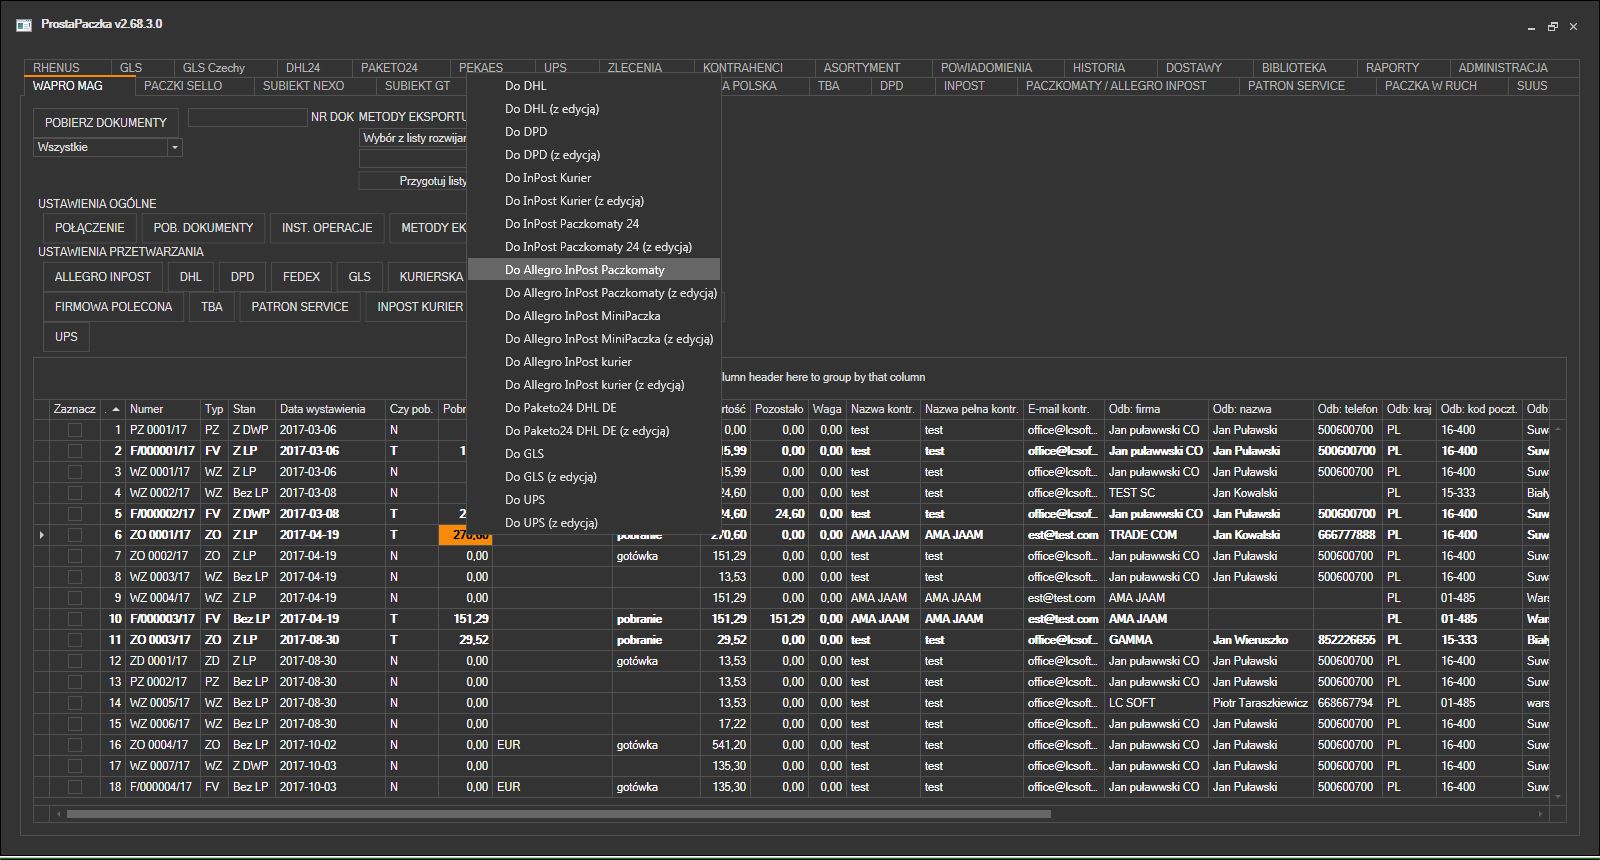Open the Wszystkie filter dropdown
This screenshot has width=1600, height=860.
(175, 147)
